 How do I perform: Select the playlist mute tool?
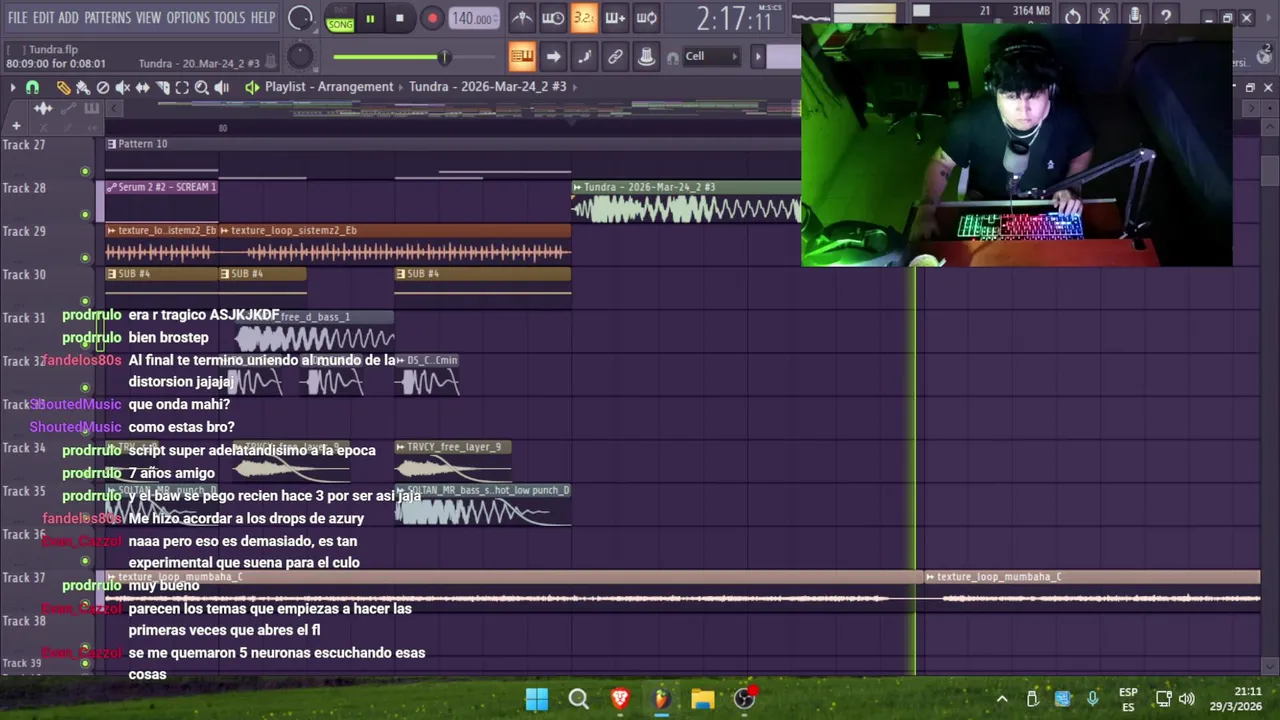(x=122, y=87)
